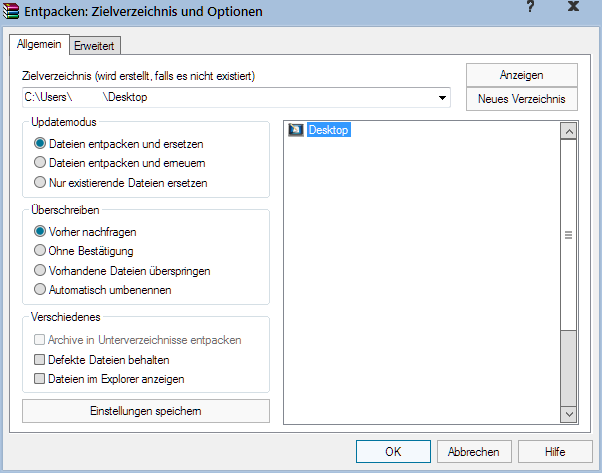This screenshot has height=473, width=602.
Task: Choose 'Vorhandene Dateien überspringen' option
Action: click(40, 270)
